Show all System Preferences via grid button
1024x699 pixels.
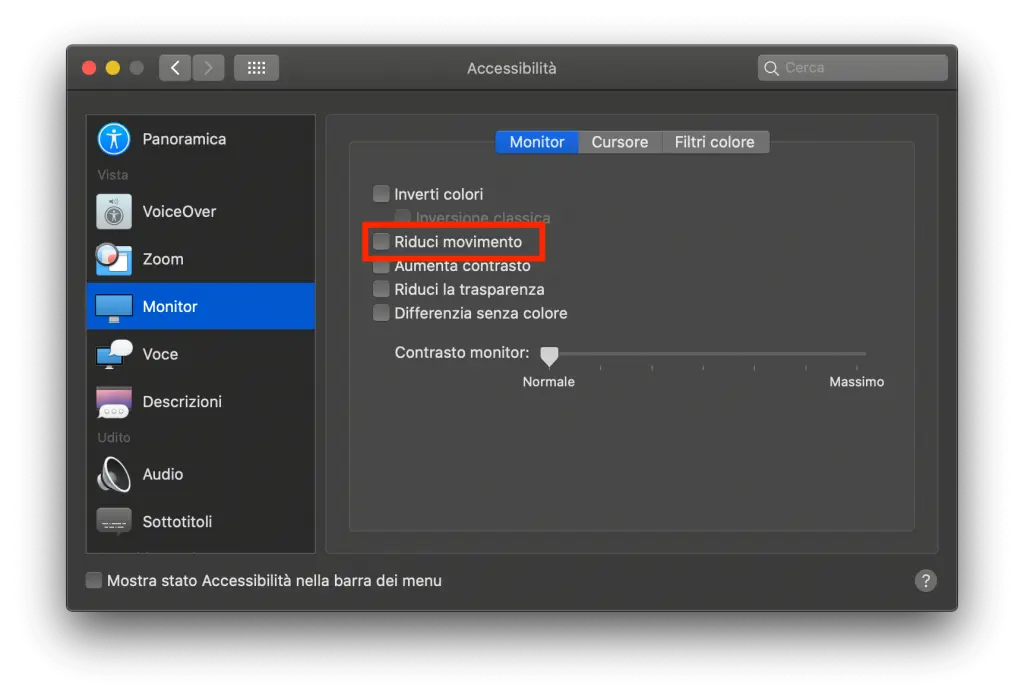[256, 67]
